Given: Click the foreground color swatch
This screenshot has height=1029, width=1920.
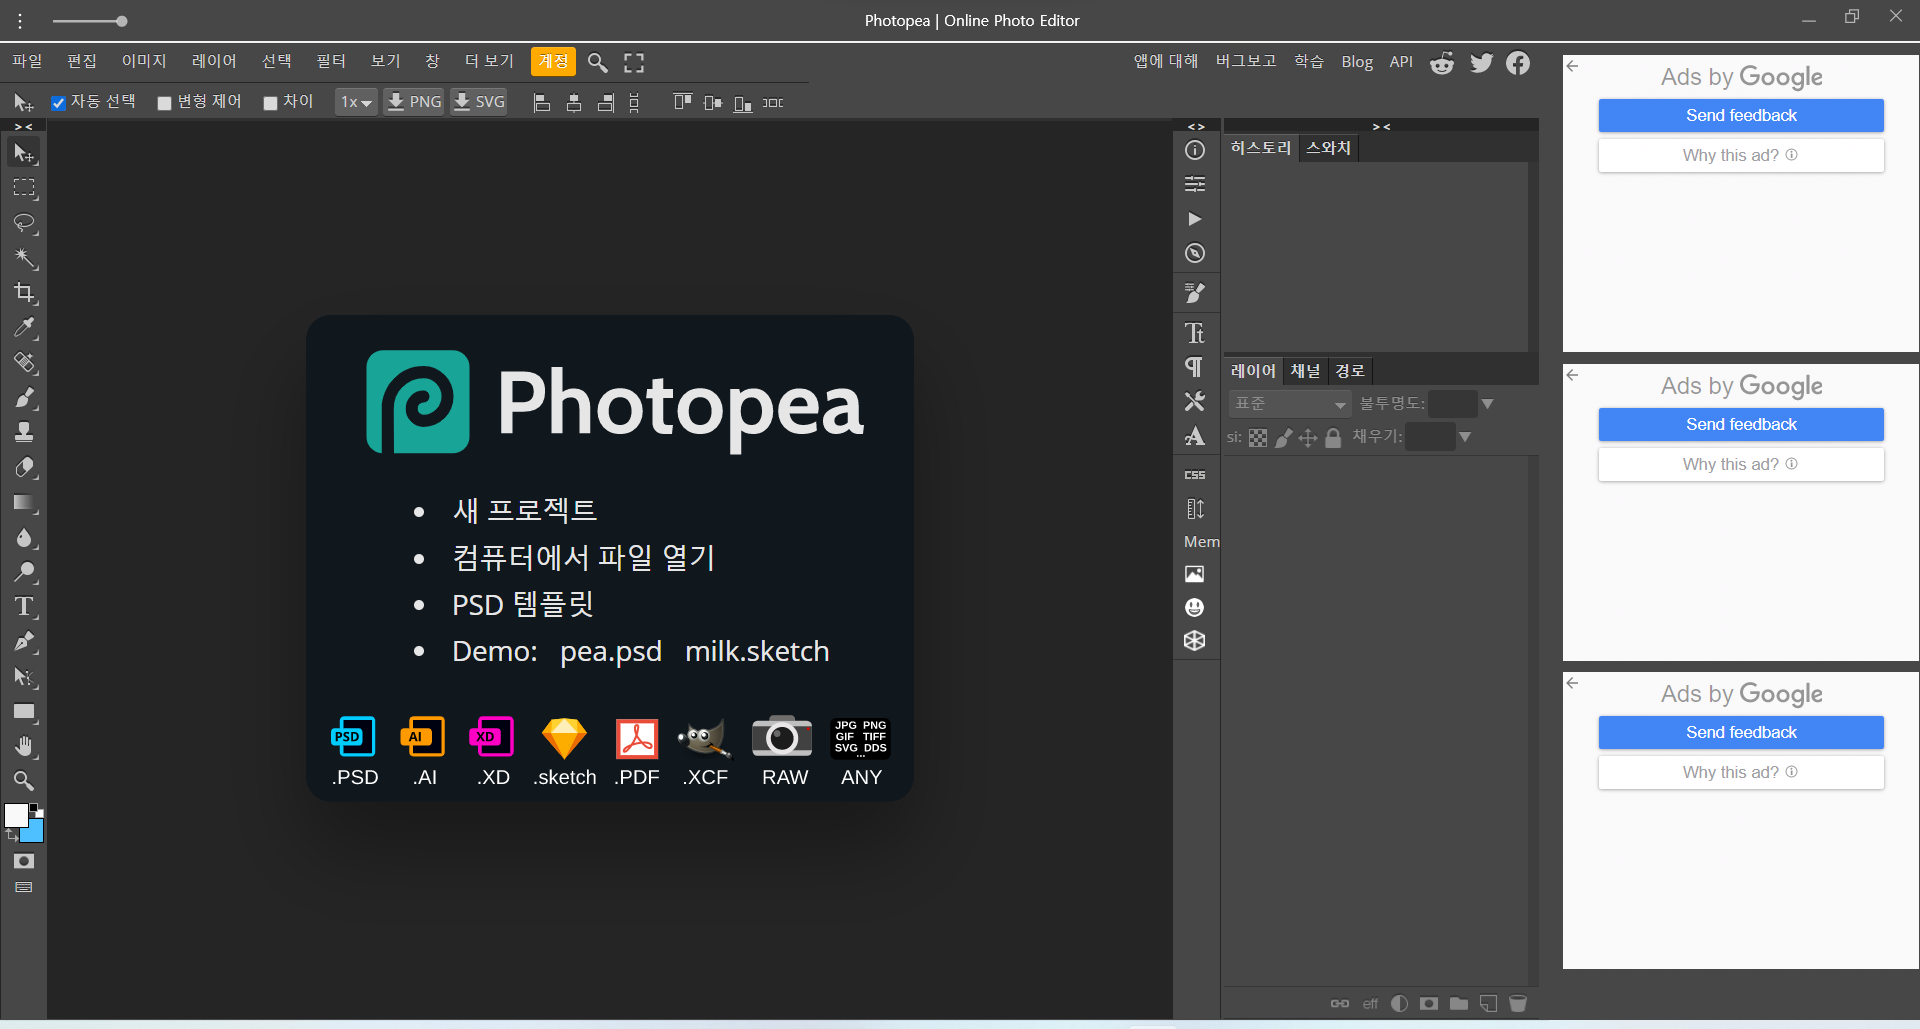Looking at the screenshot, I should coord(16,816).
